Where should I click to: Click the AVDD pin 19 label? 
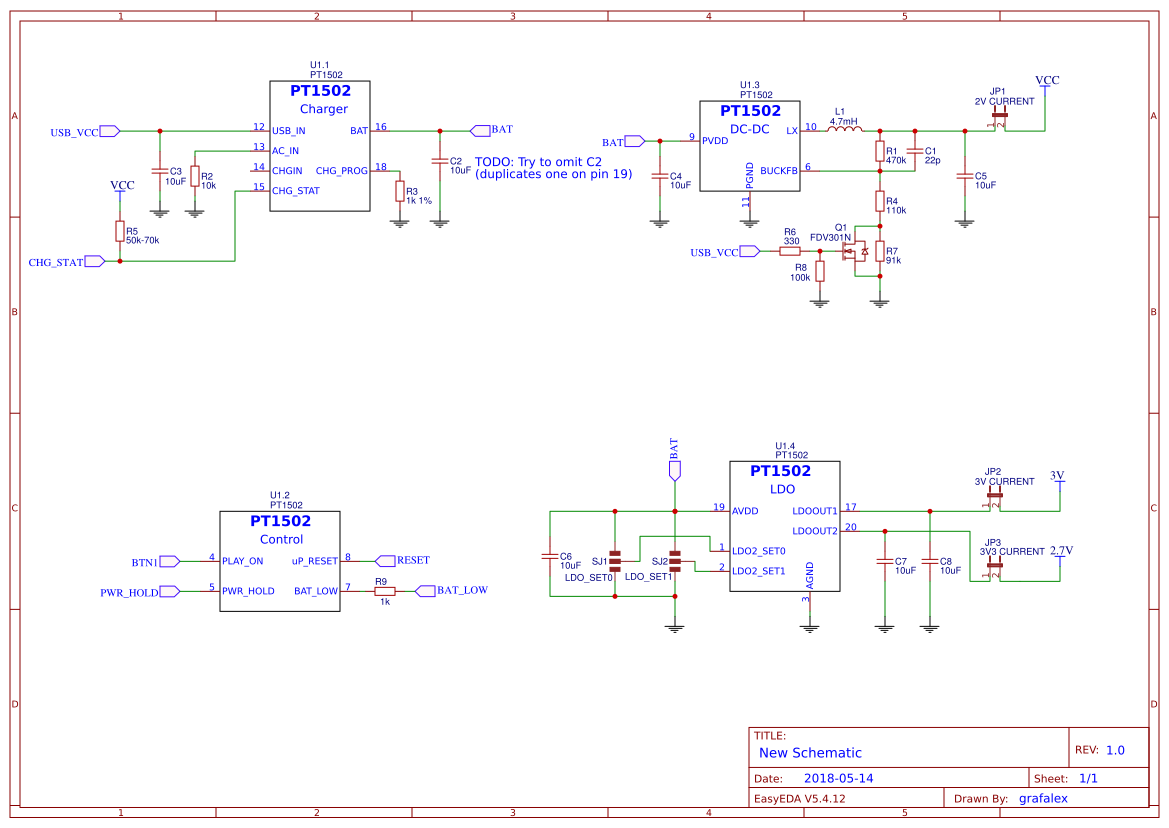pyautogui.click(x=745, y=511)
